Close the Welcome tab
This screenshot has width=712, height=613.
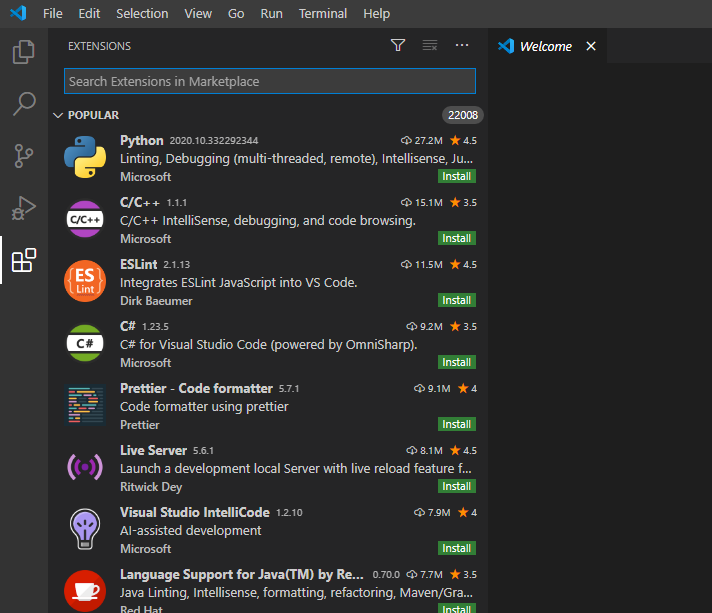tap(591, 46)
